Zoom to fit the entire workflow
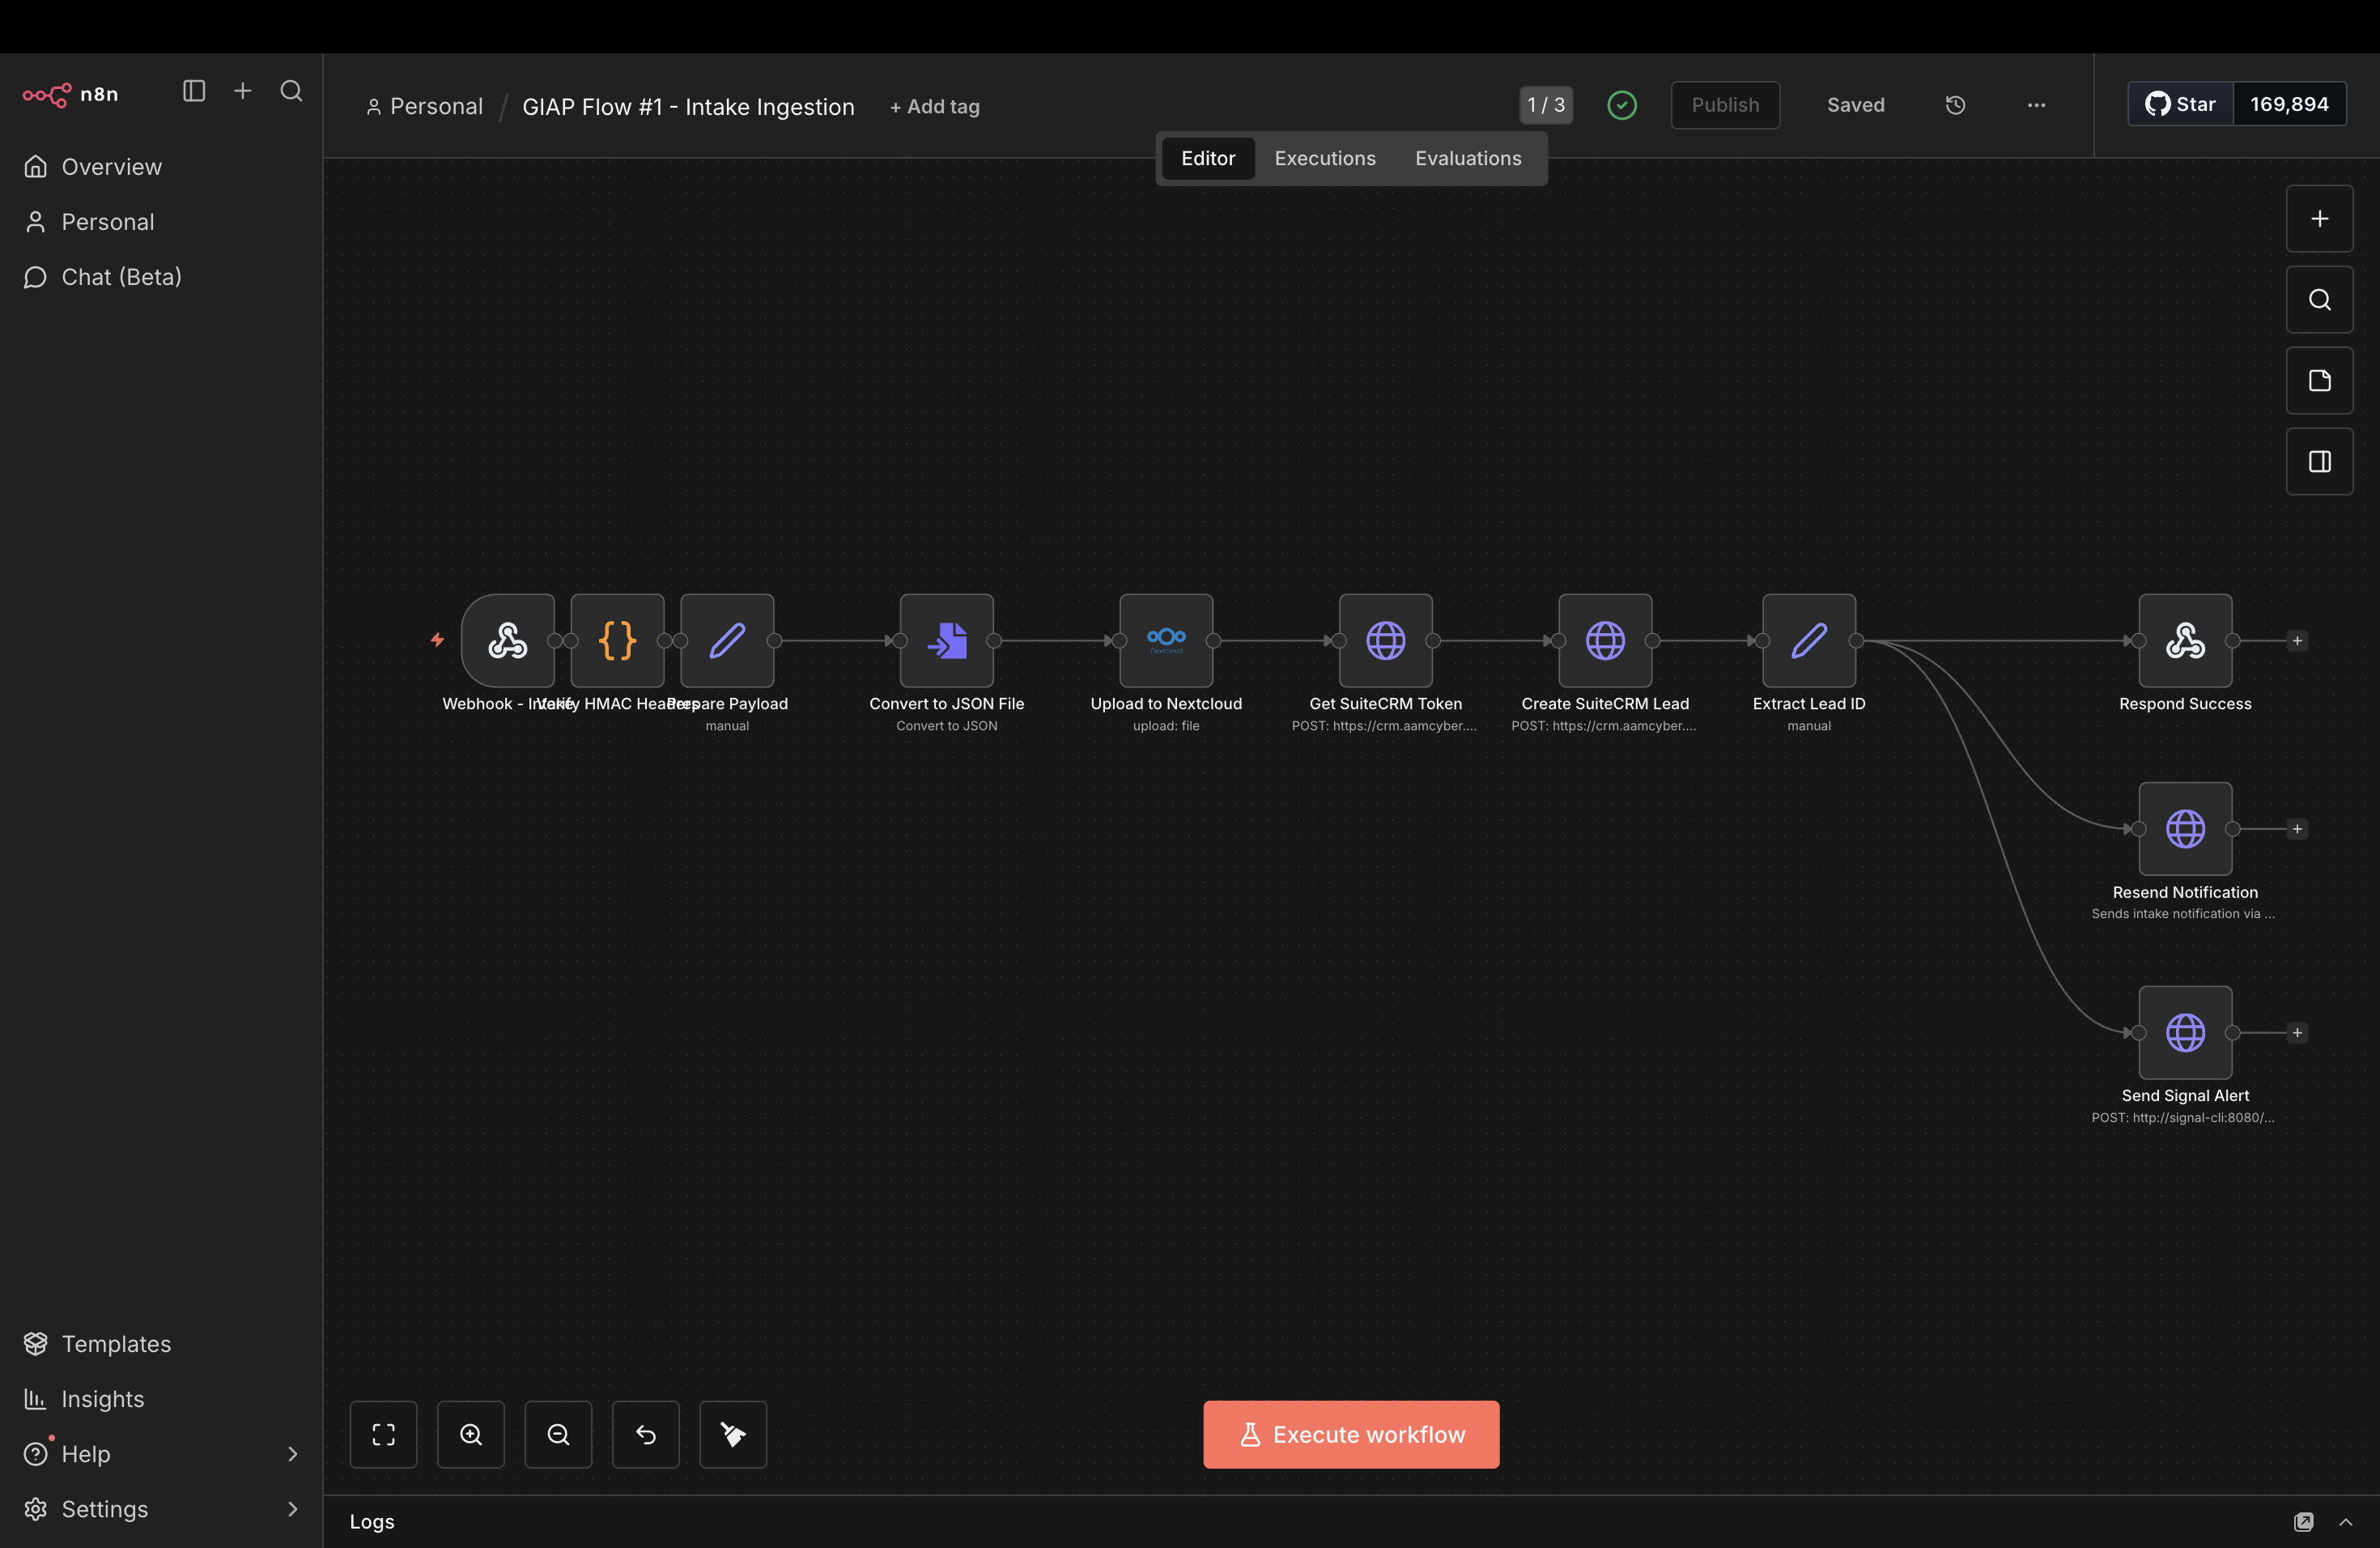The width and height of the screenshot is (2380, 1548). (383, 1434)
